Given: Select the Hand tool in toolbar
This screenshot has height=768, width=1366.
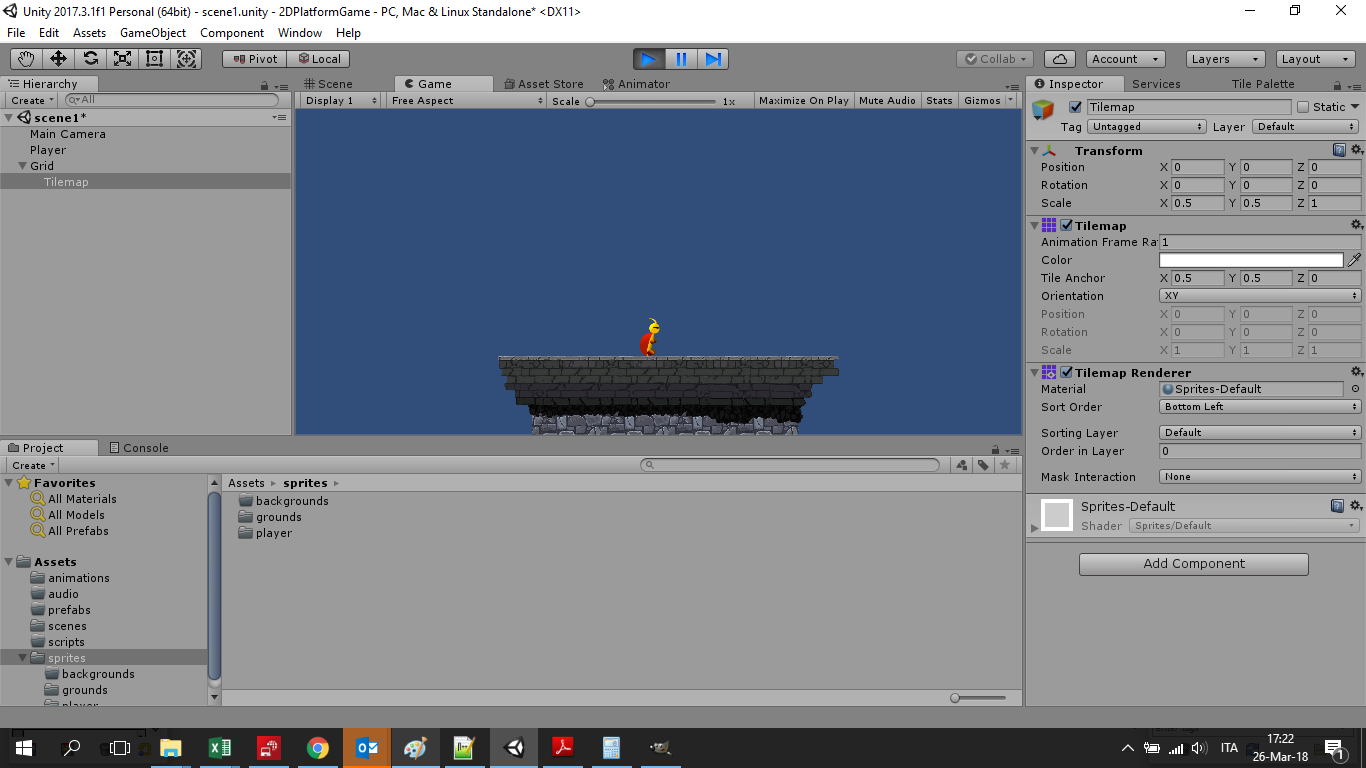Looking at the screenshot, I should click(26, 59).
